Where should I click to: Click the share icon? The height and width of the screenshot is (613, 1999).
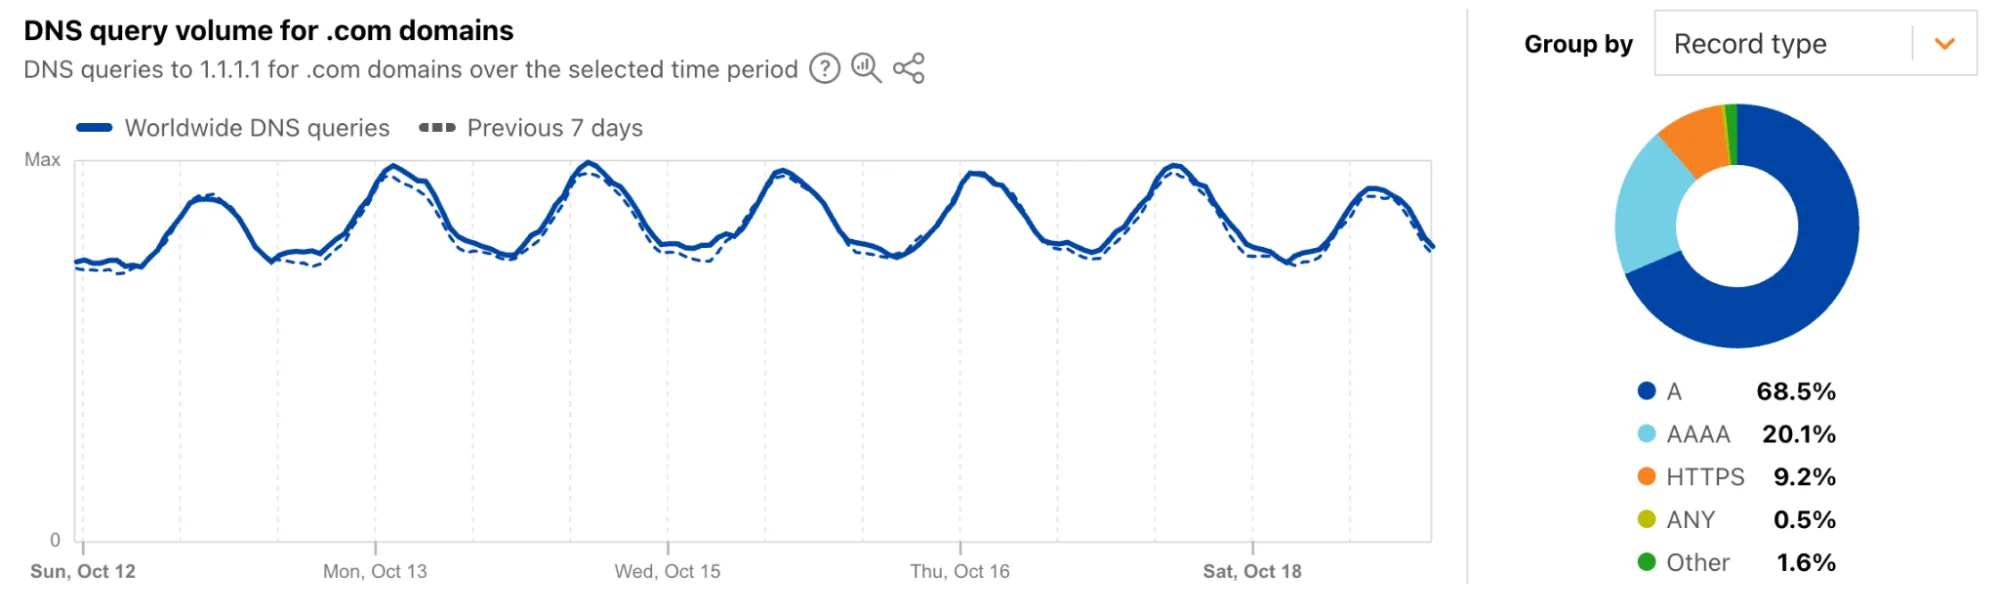[x=909, y=68]
